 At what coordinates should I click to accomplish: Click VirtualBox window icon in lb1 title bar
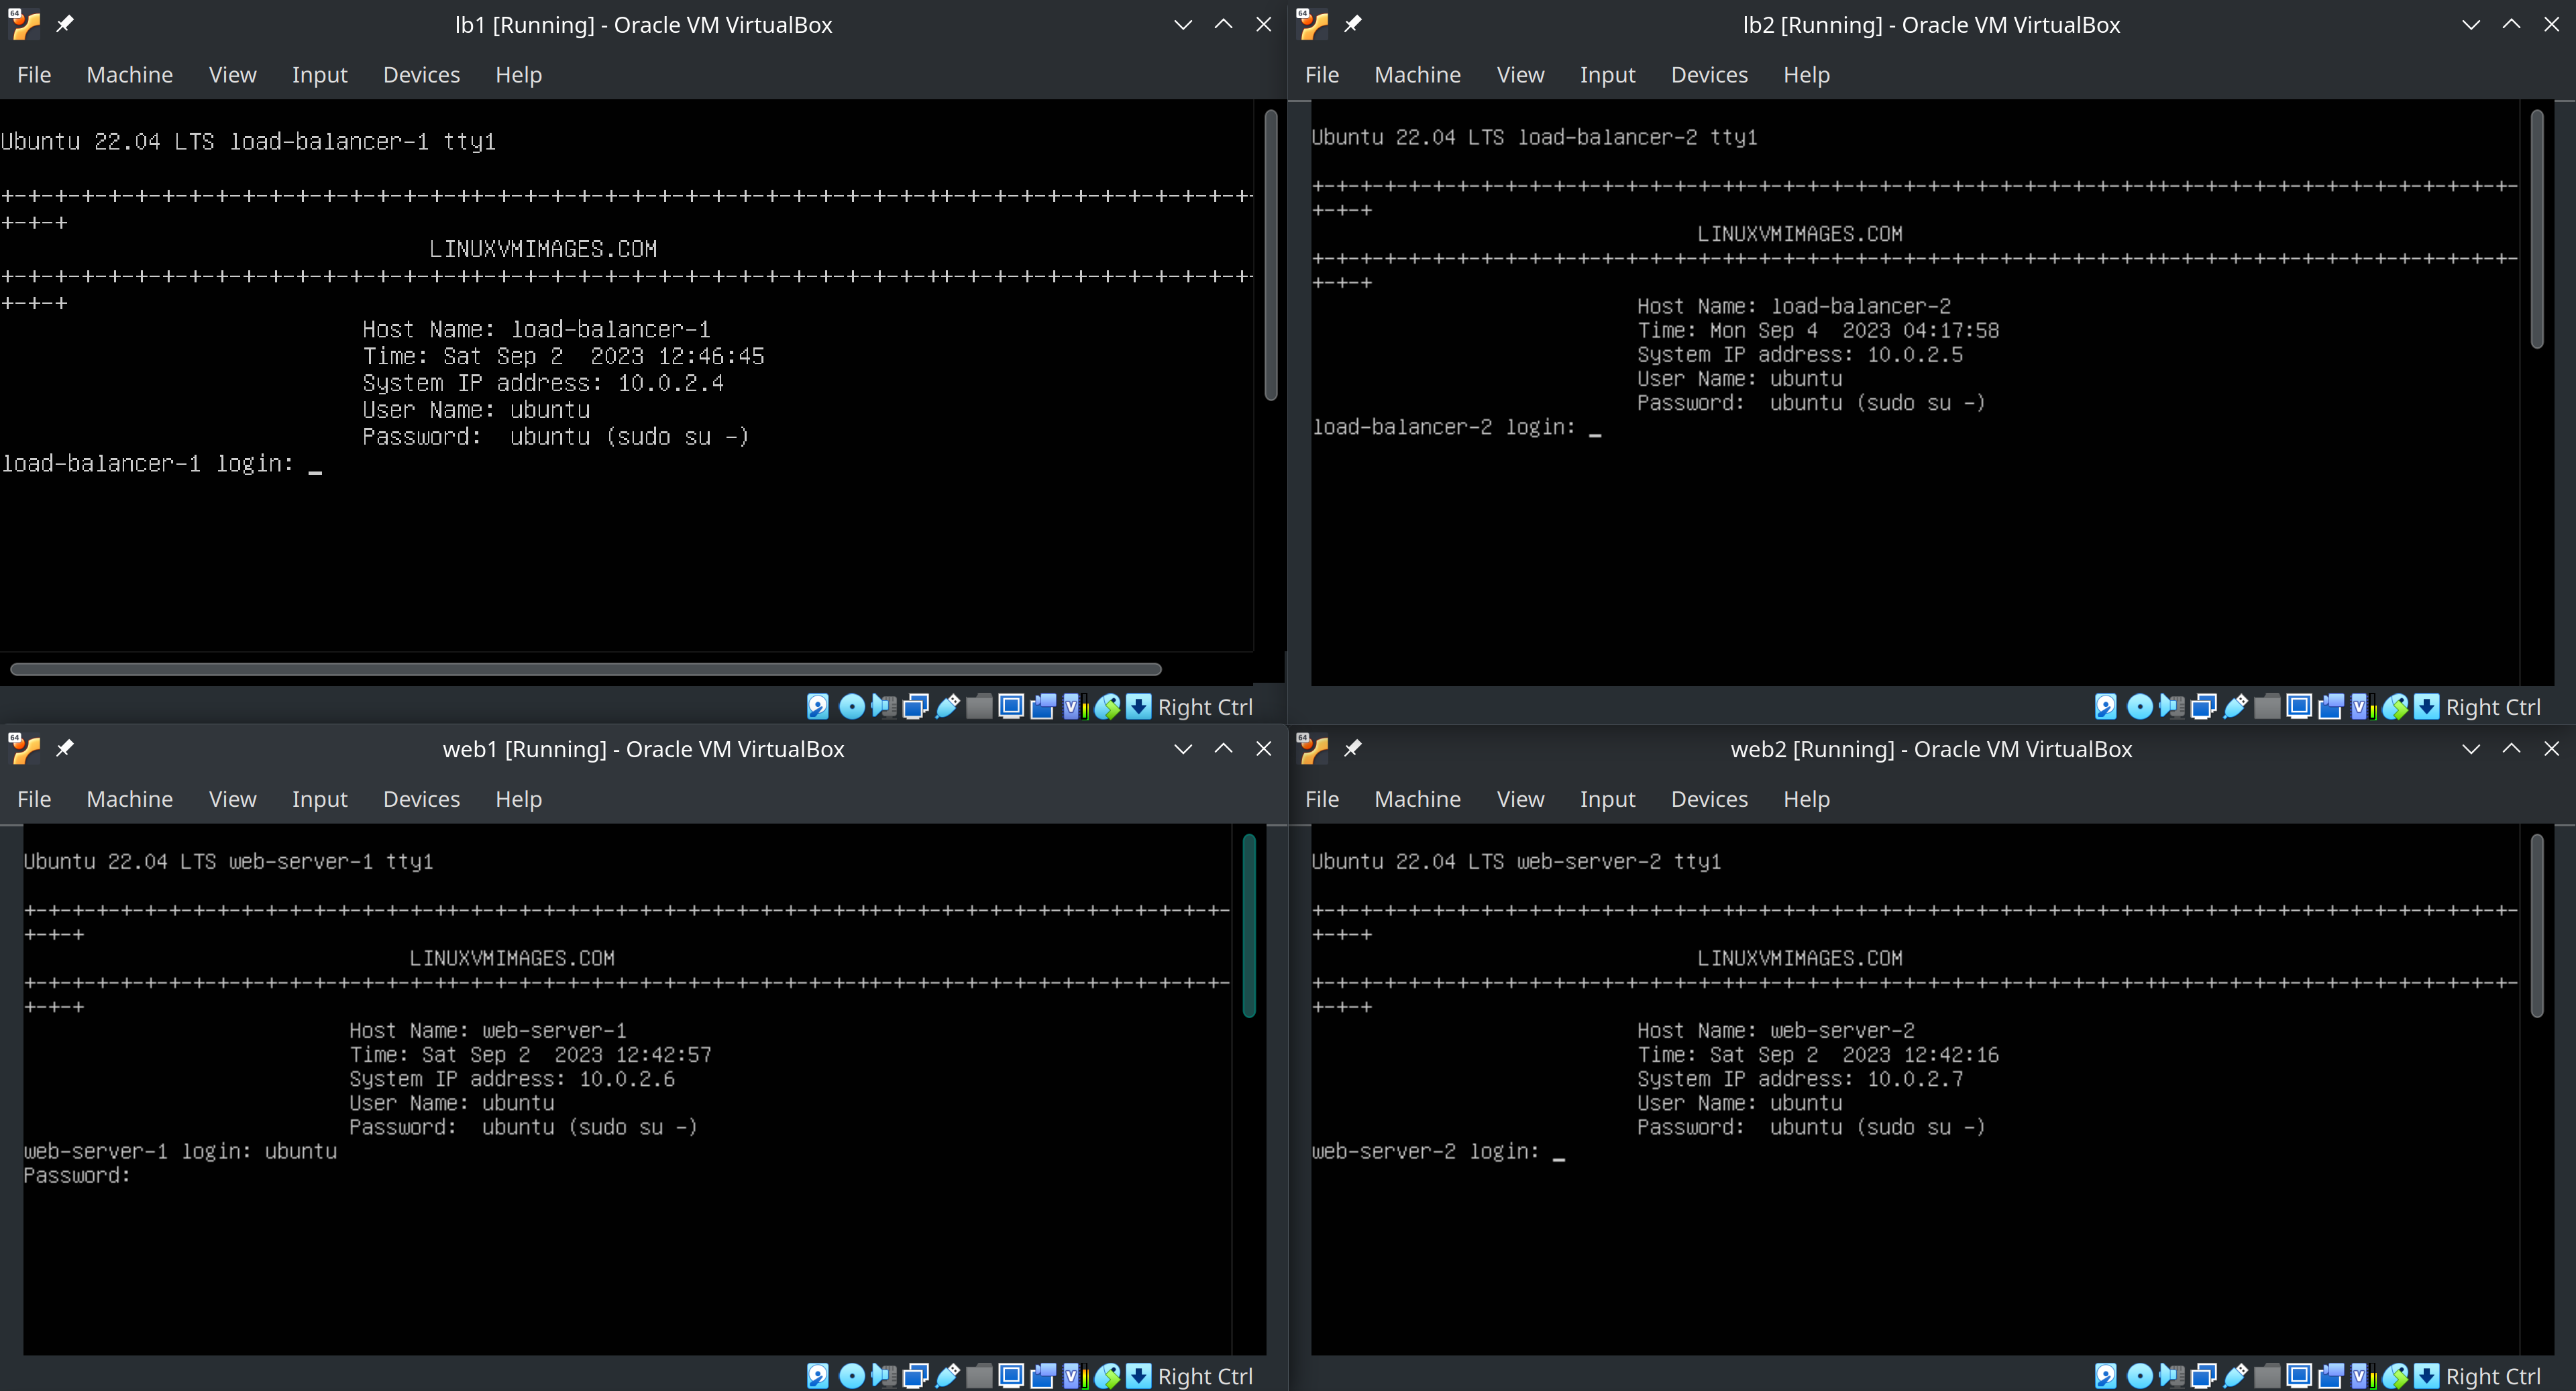pyautogui.click(x=24, y=24)
